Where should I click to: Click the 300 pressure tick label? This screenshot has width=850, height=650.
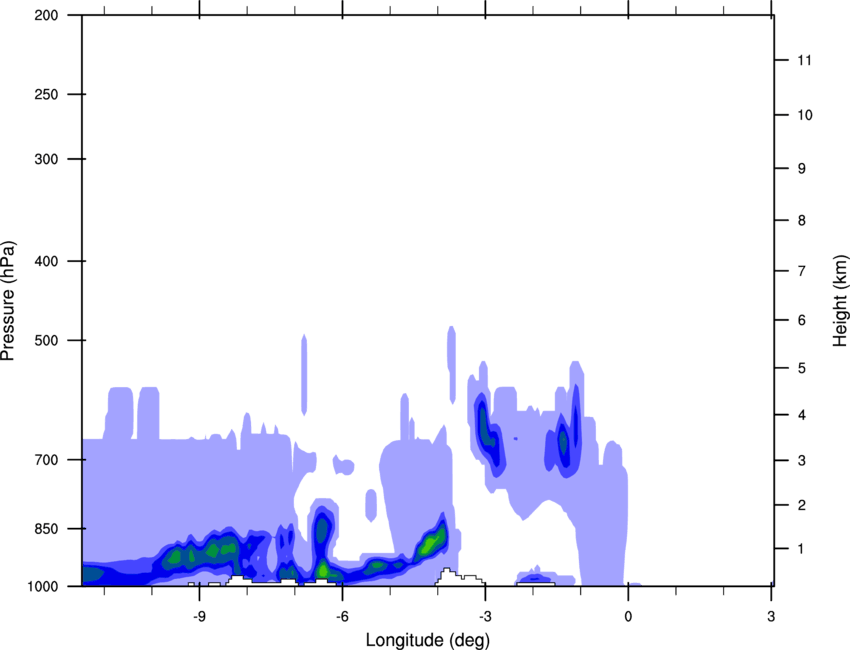click(46, 159)
